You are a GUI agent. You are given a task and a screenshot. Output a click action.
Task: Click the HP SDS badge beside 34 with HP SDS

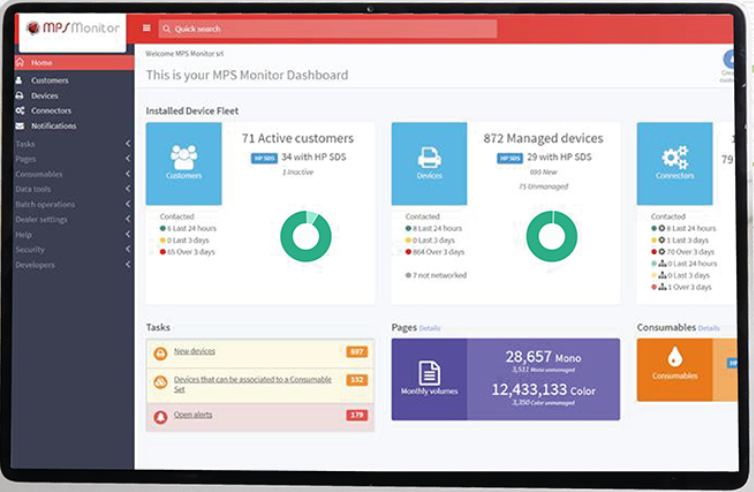click(264, 158)
